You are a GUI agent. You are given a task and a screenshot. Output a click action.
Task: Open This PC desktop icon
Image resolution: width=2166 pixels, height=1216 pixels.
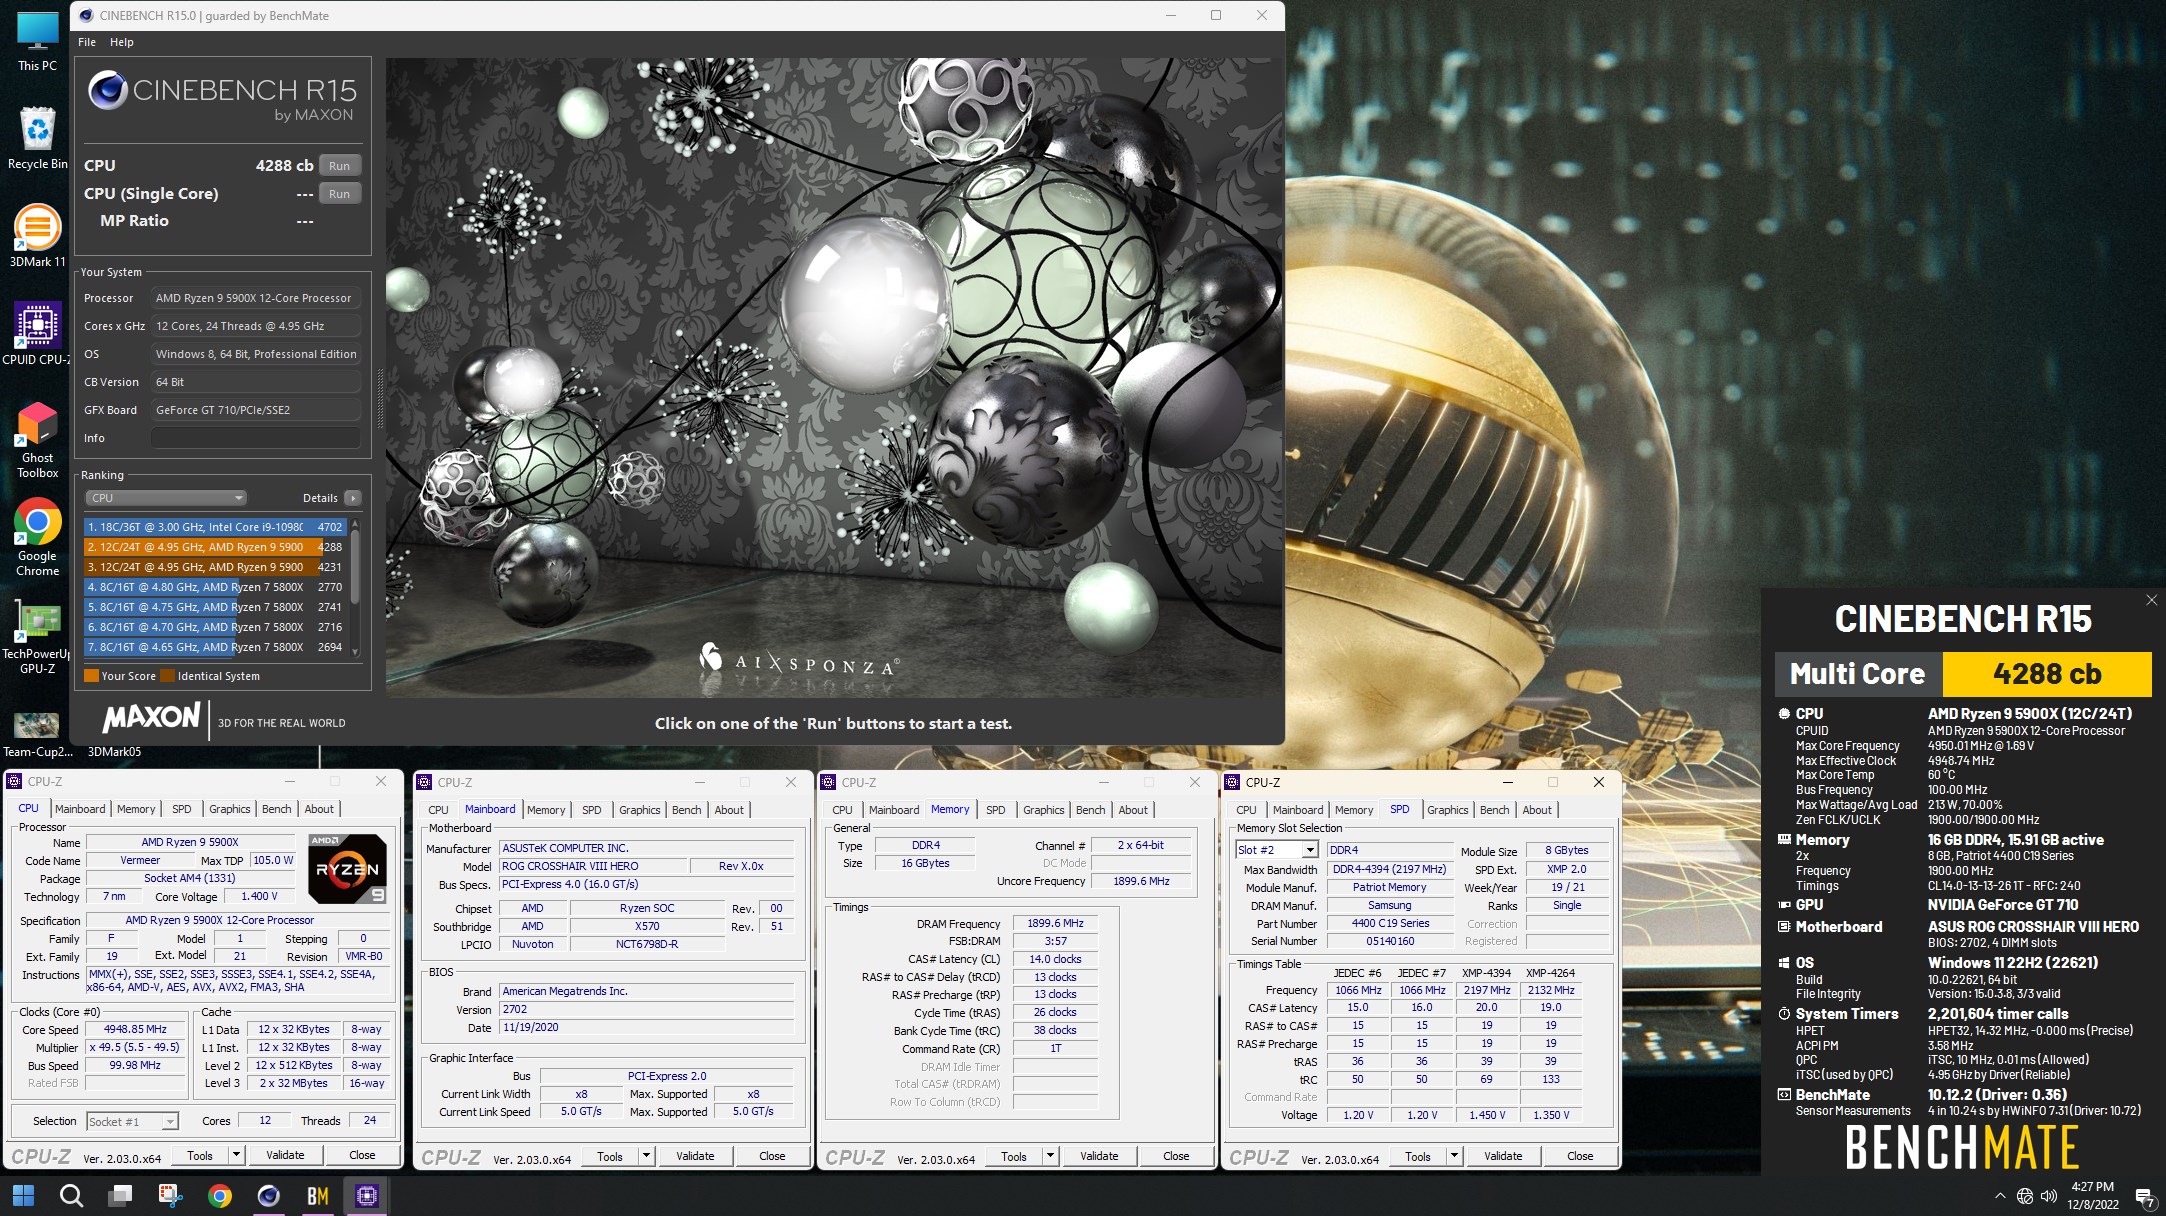click(x=37, y=40)
